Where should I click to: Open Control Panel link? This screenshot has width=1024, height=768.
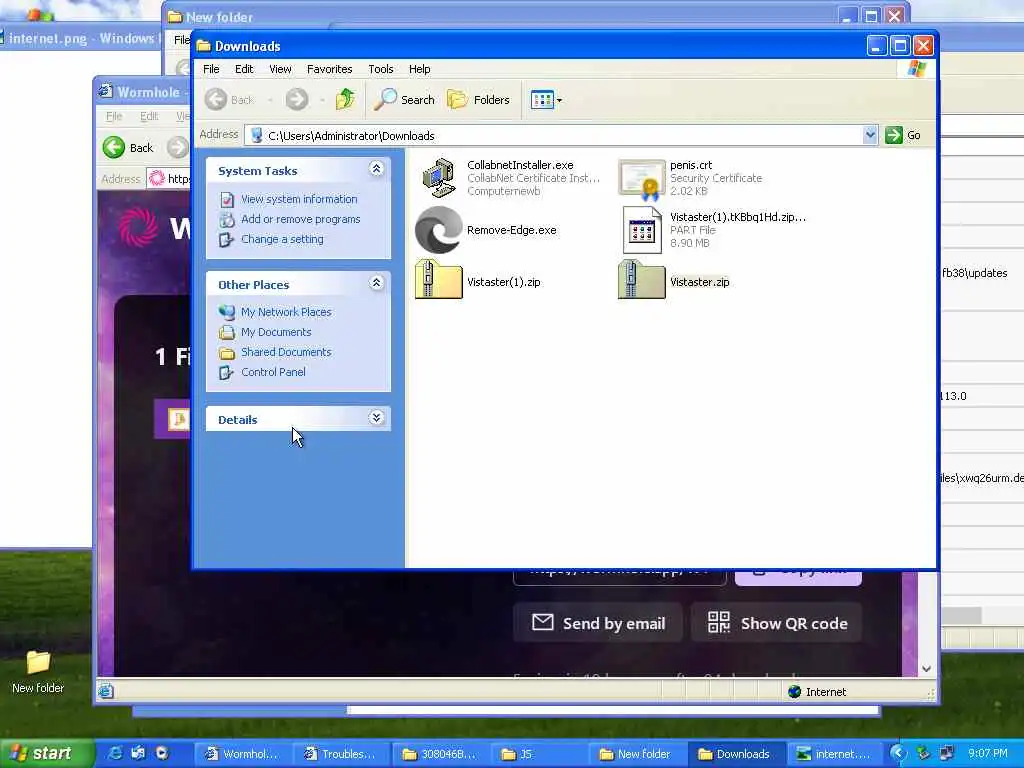coord(273,372)
